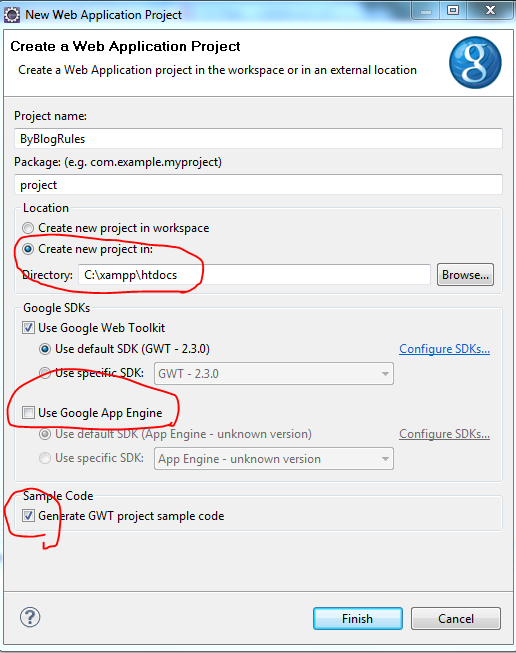Open Configure SDKs... link for GWT
This screenshot has height=653, width=516.
444,349
